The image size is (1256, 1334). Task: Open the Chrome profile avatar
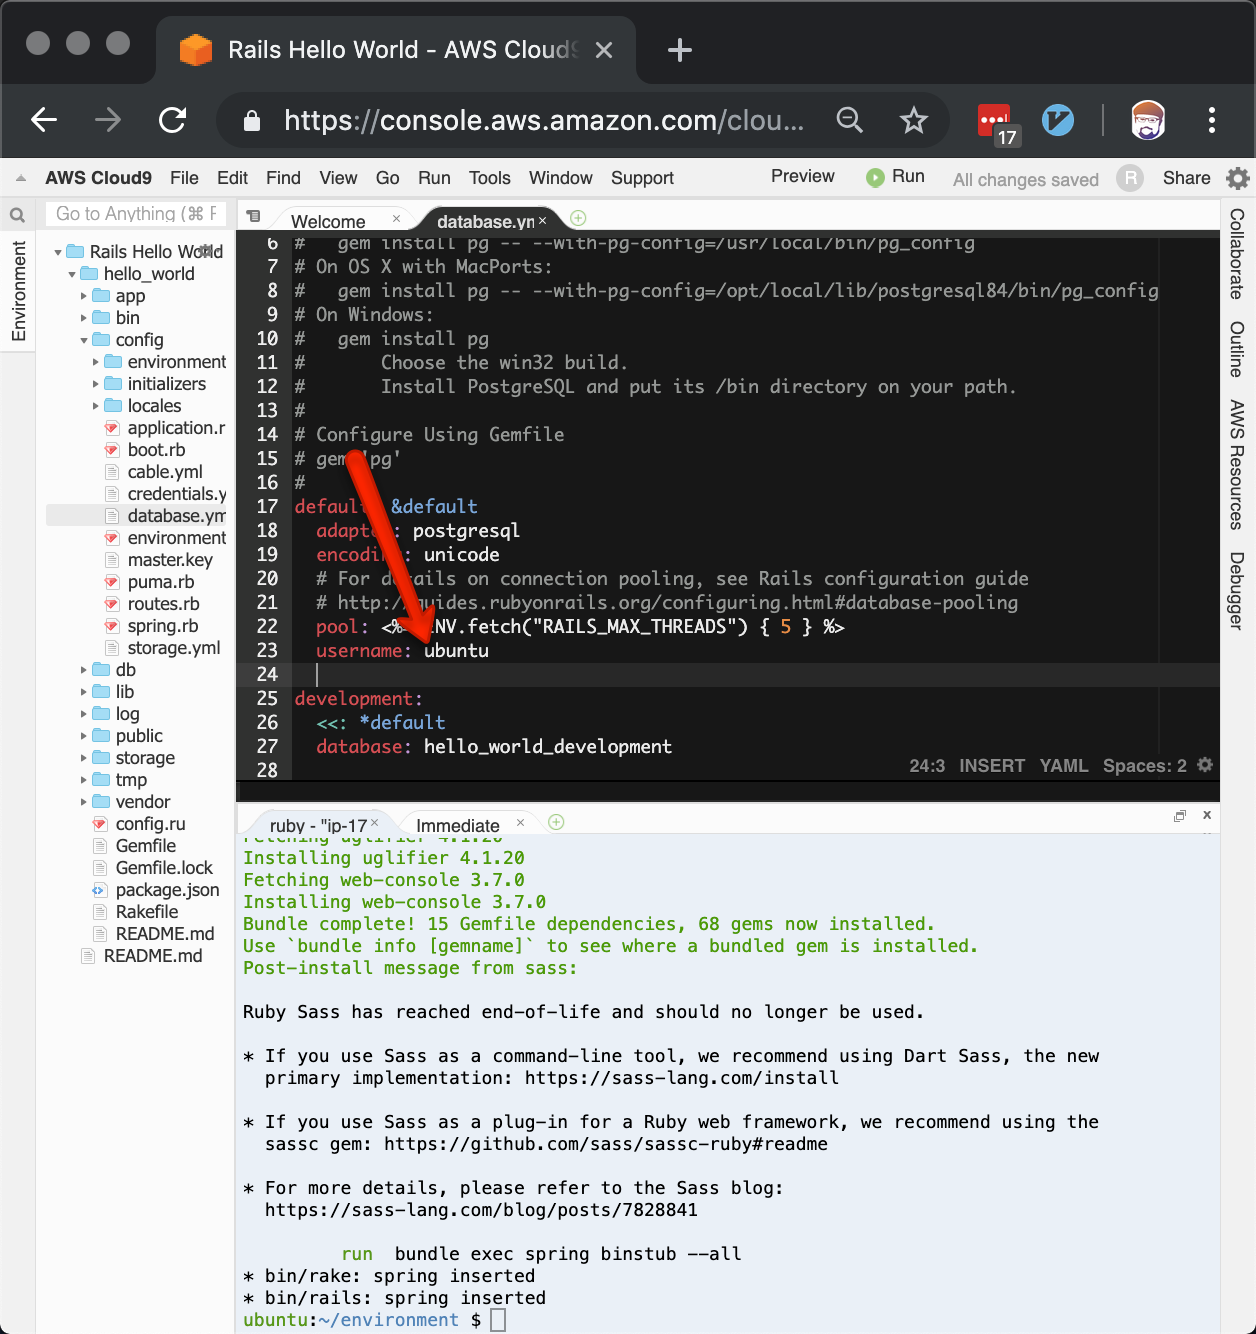pos(1148,121)
